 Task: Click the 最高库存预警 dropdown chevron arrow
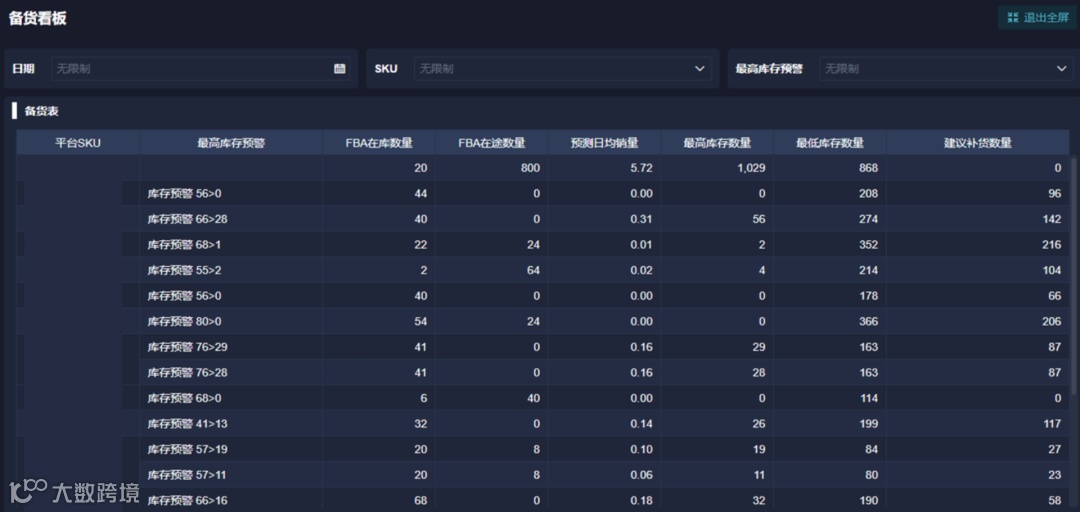click(1061, 68)
